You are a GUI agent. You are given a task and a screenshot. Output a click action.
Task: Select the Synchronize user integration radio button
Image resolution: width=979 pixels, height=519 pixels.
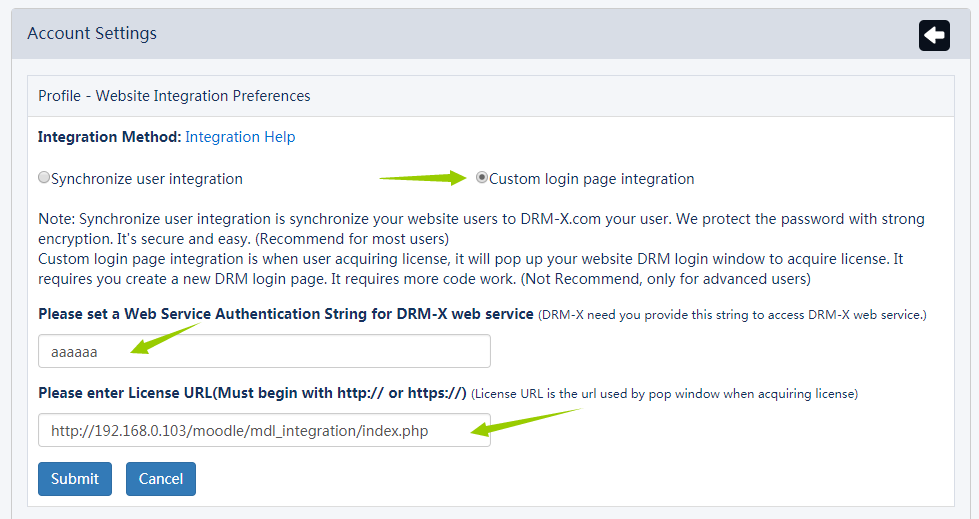[x=44, y=178]
